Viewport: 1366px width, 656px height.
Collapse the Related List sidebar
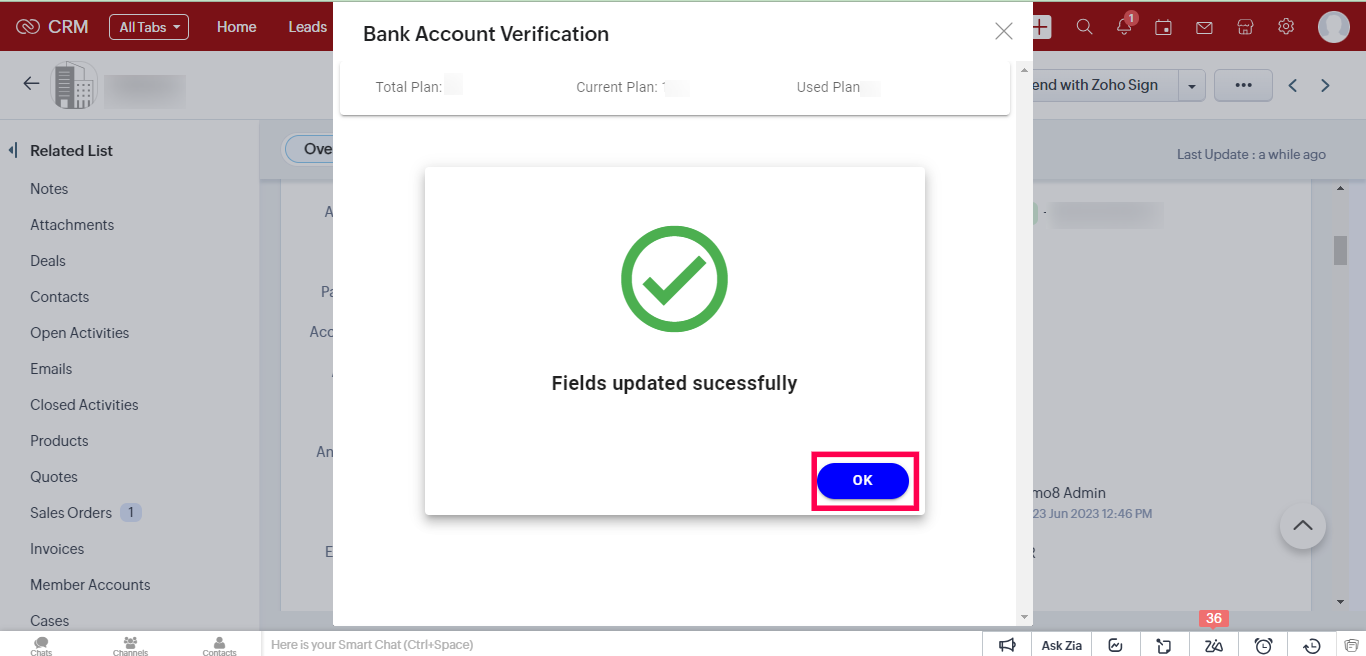tap(13, 150)
